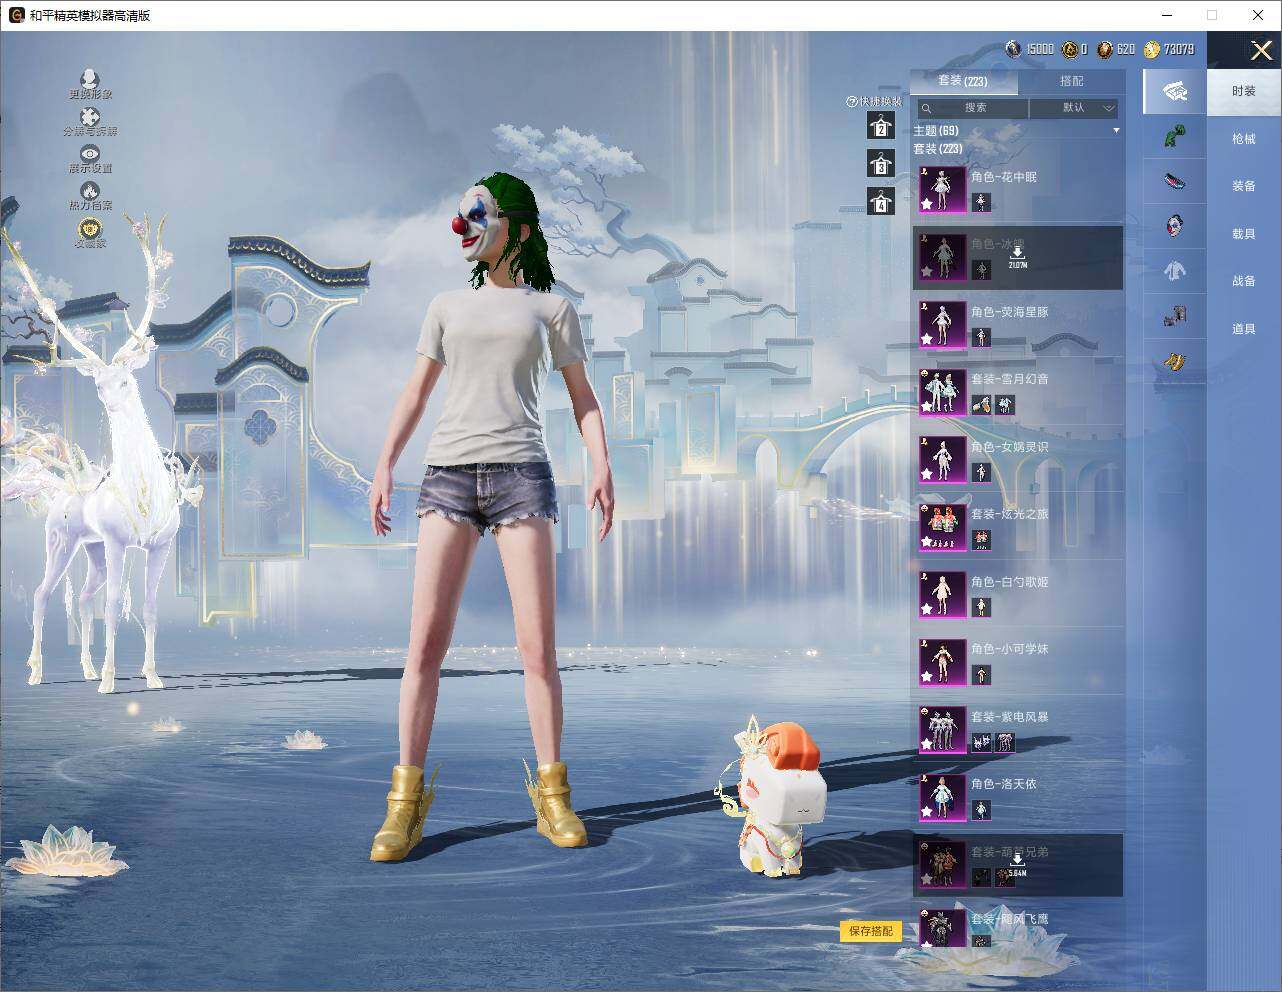Open 展示设置 eye display settings
Image resolution: width=1282 pixels, height=992 pixels.
coord(90,154)
